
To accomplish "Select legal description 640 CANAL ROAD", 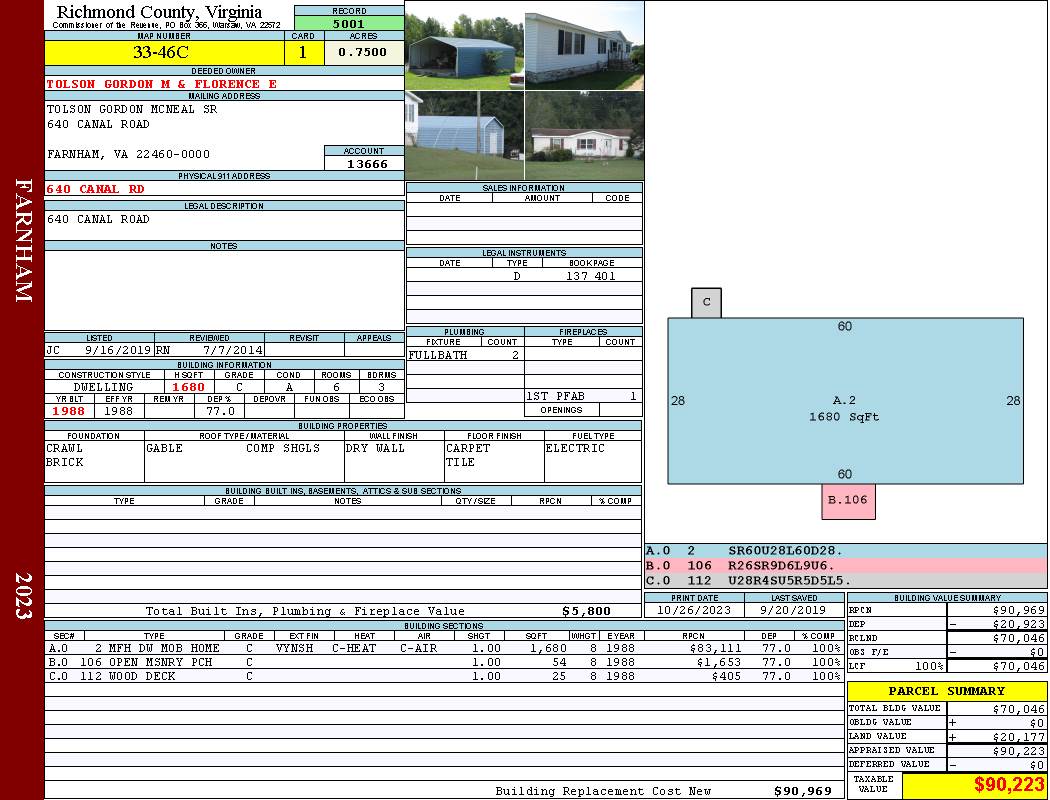I will pos(98,219).
